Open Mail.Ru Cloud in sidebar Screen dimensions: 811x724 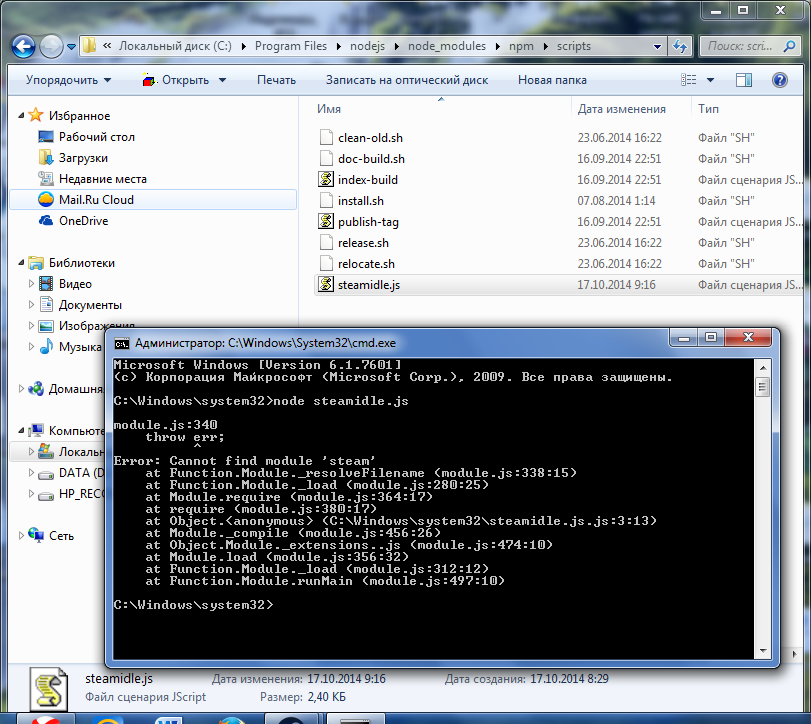96,200
